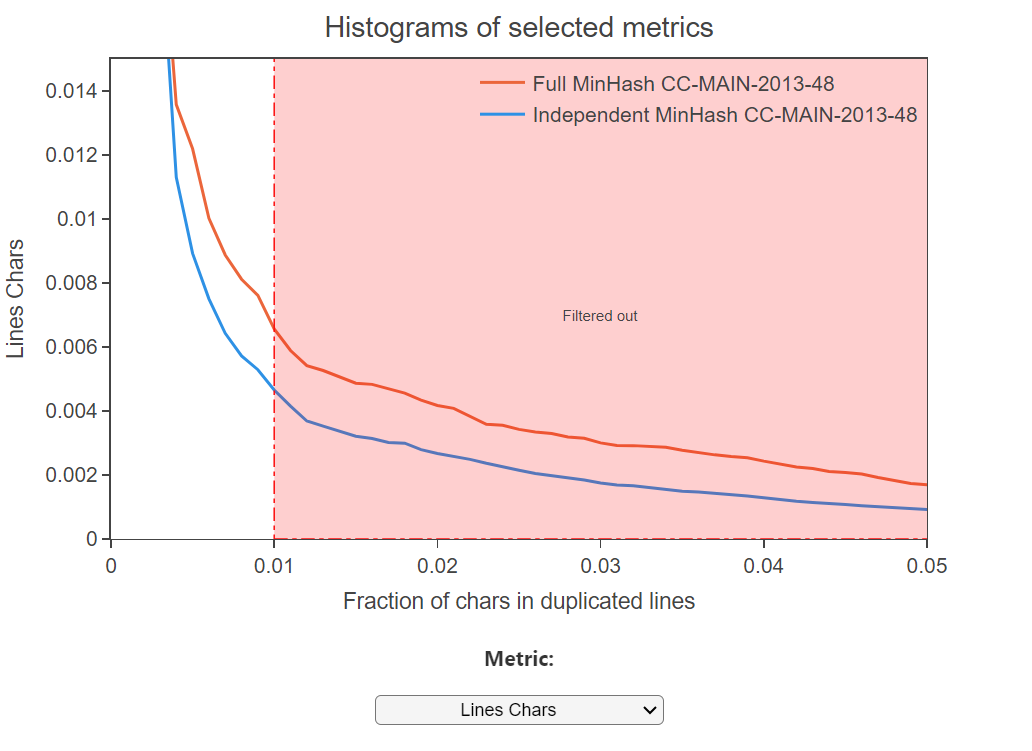The image size is (1032, 751).
Task: Select the "Histograms of selected metrics" chart title
Action: pyautogui.click(x=519, y=27)
